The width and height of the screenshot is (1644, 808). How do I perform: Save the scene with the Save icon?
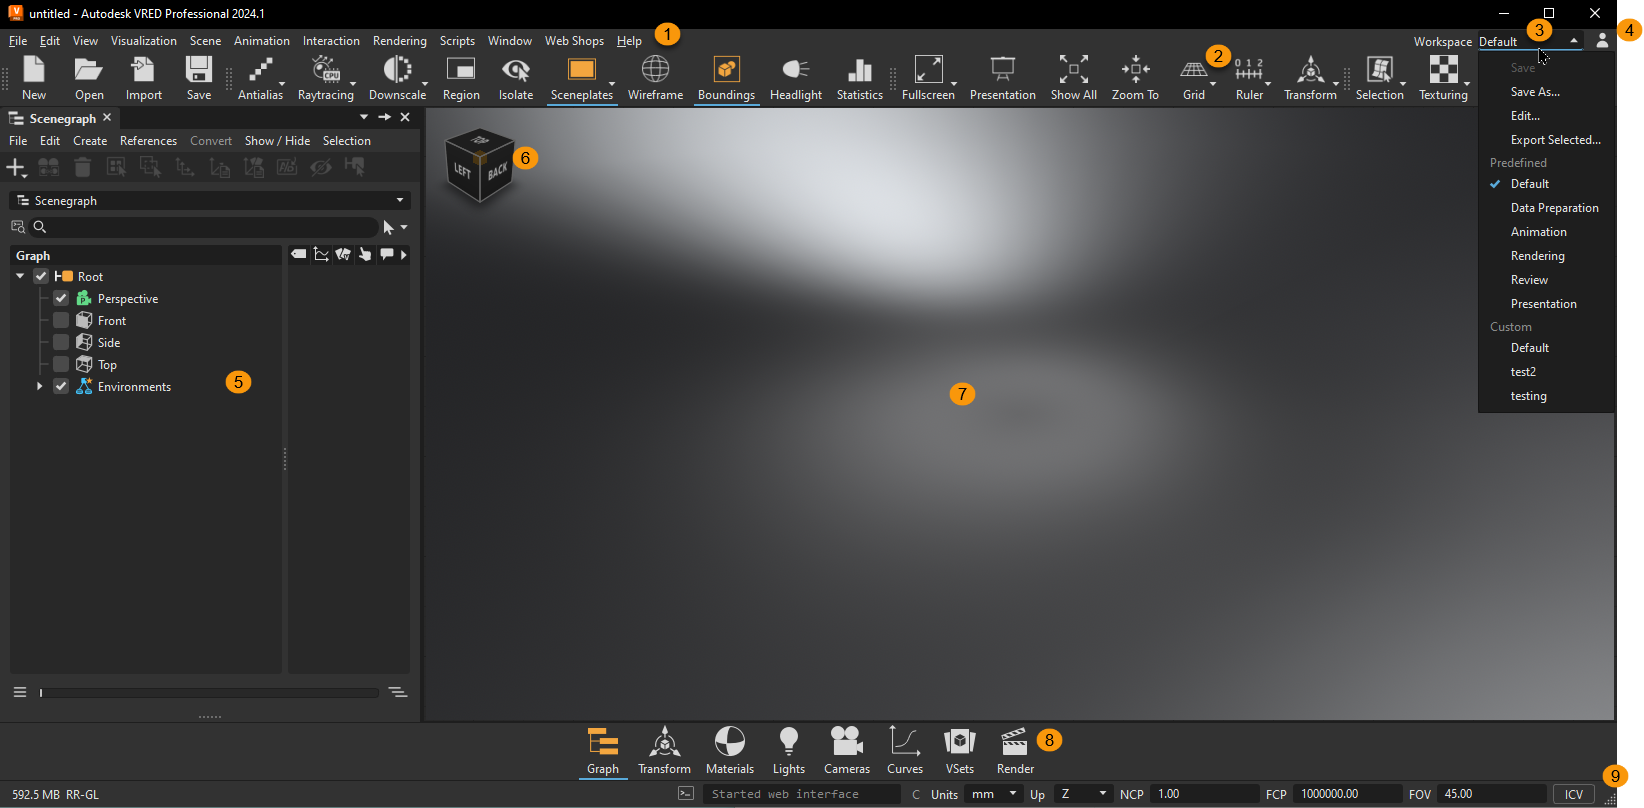pyautogui.click(x=199, y=78)
